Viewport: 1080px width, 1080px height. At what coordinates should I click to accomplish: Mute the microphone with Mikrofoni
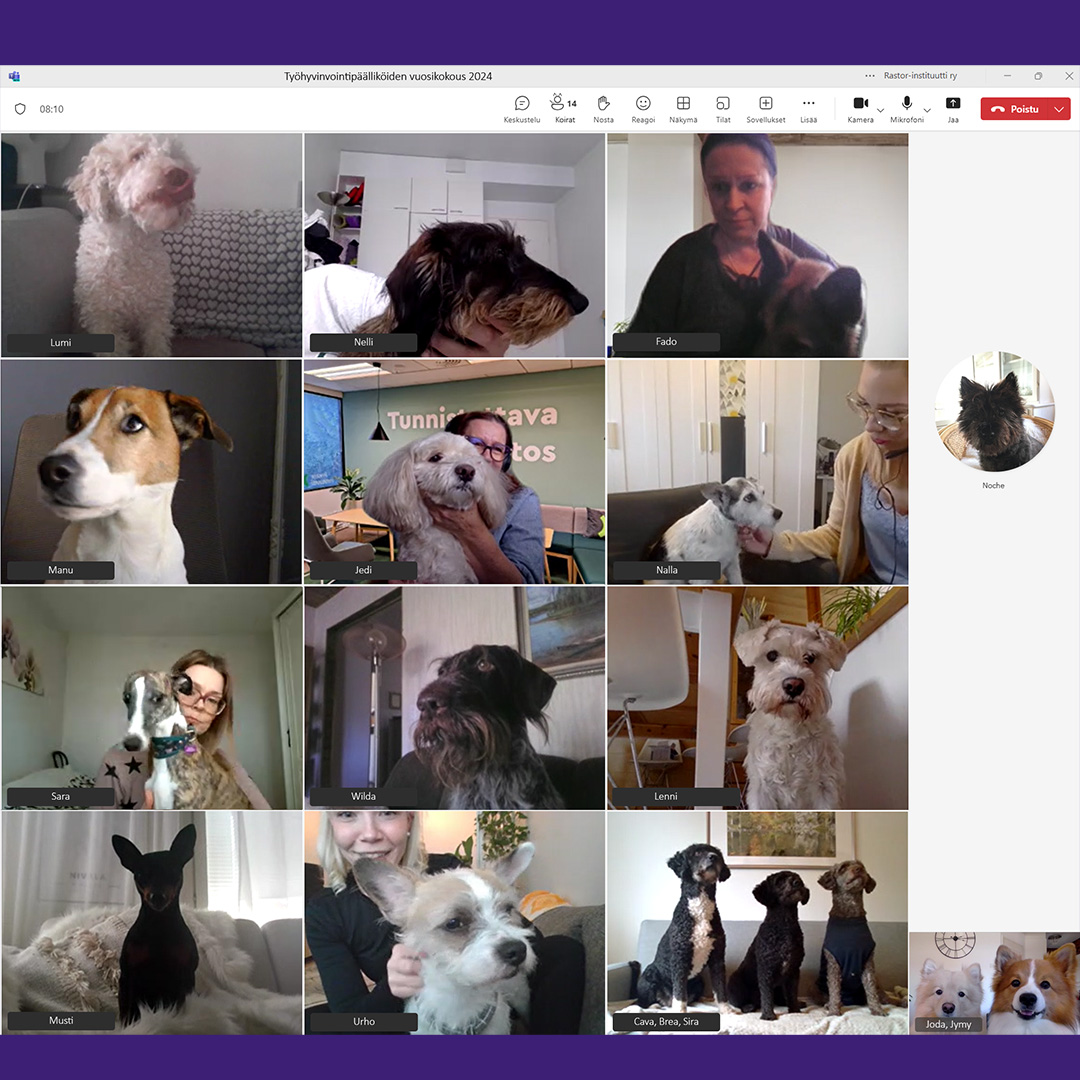(906, 109)
